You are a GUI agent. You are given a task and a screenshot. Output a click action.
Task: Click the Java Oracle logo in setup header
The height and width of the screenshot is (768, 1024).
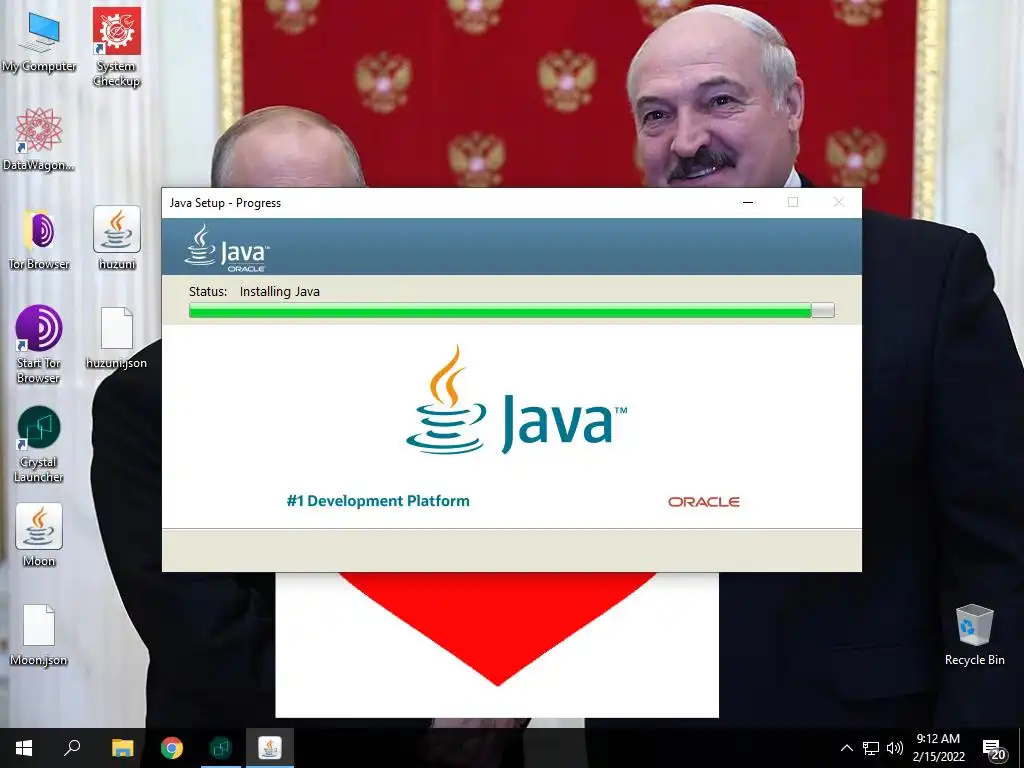(x=227, y=248)
